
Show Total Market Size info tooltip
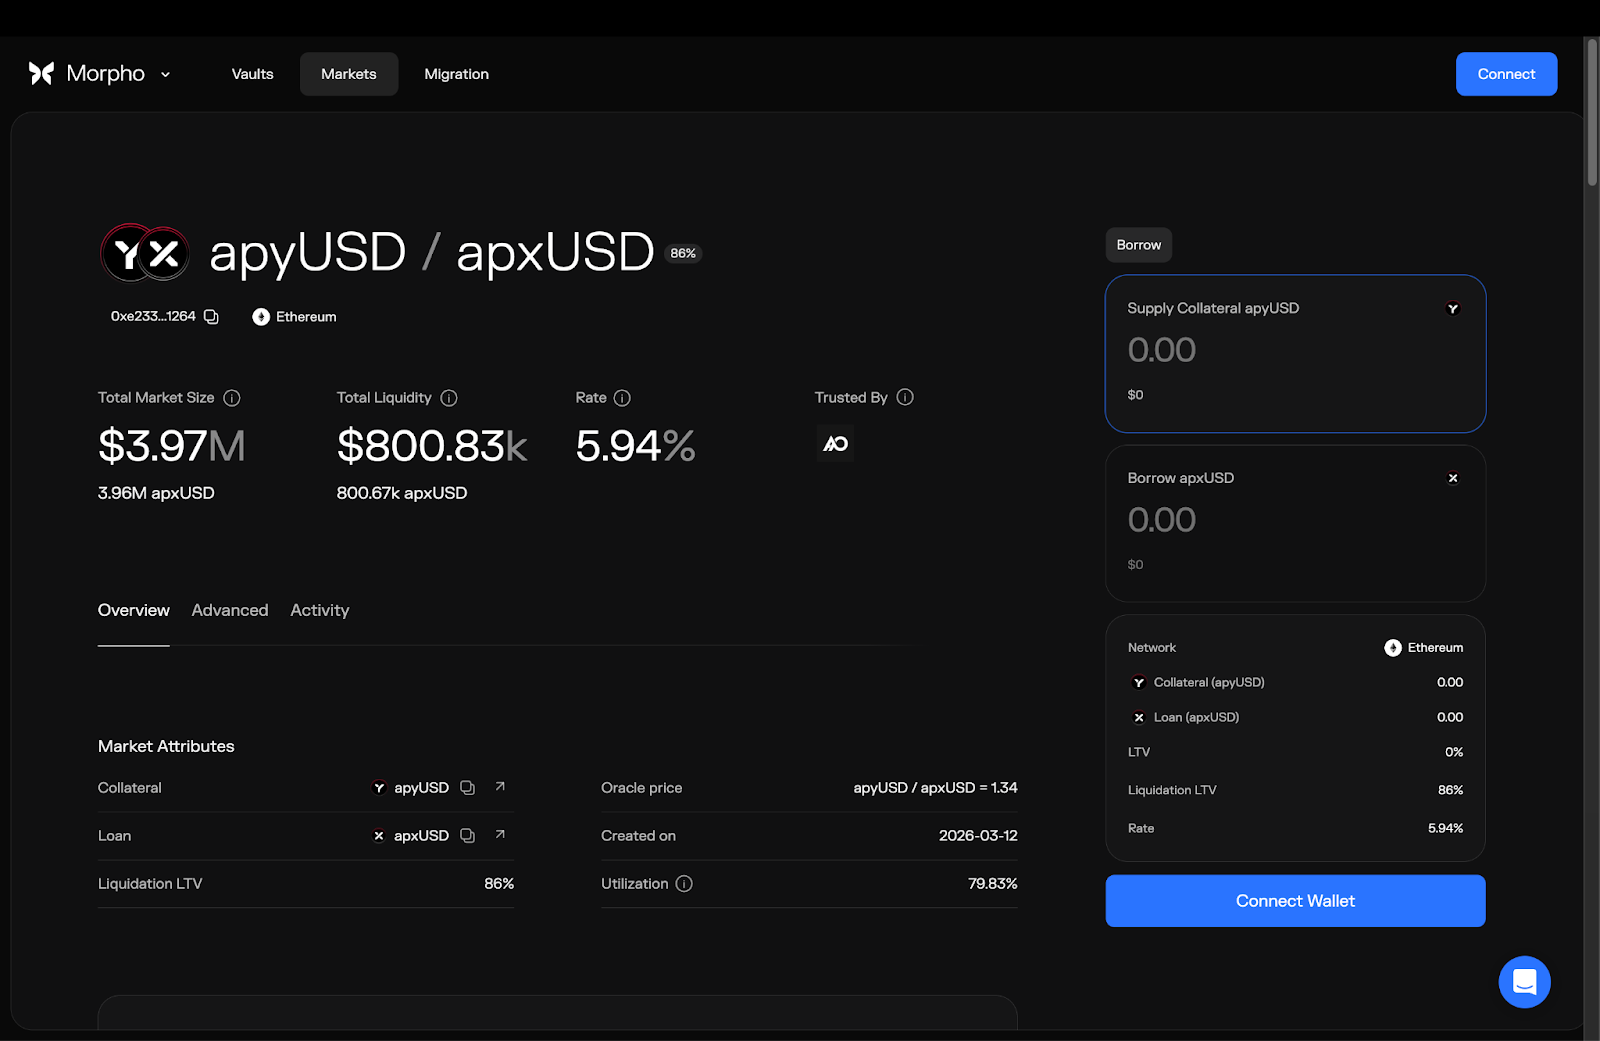[232, 398]
